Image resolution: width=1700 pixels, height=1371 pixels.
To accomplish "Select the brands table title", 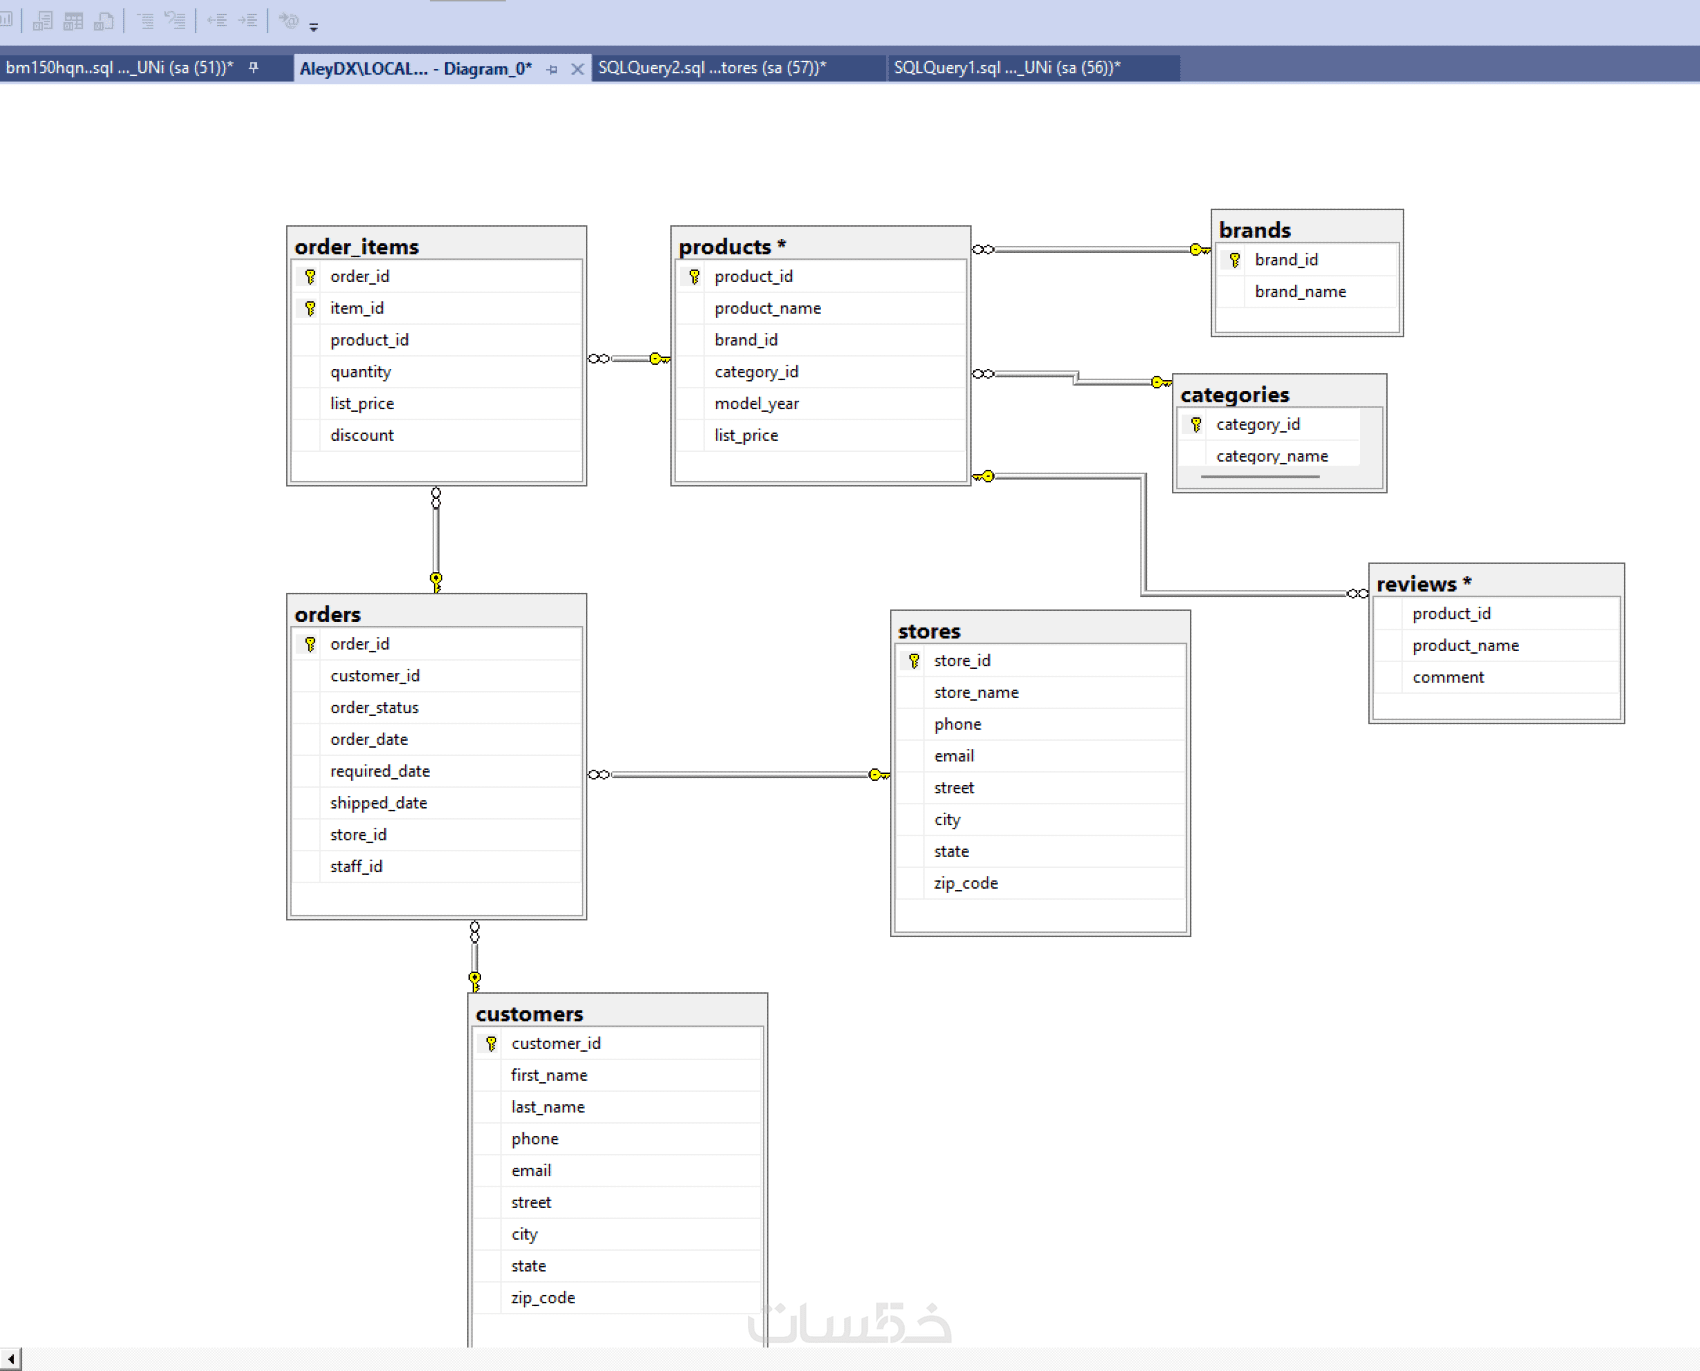I will 1255,229.
